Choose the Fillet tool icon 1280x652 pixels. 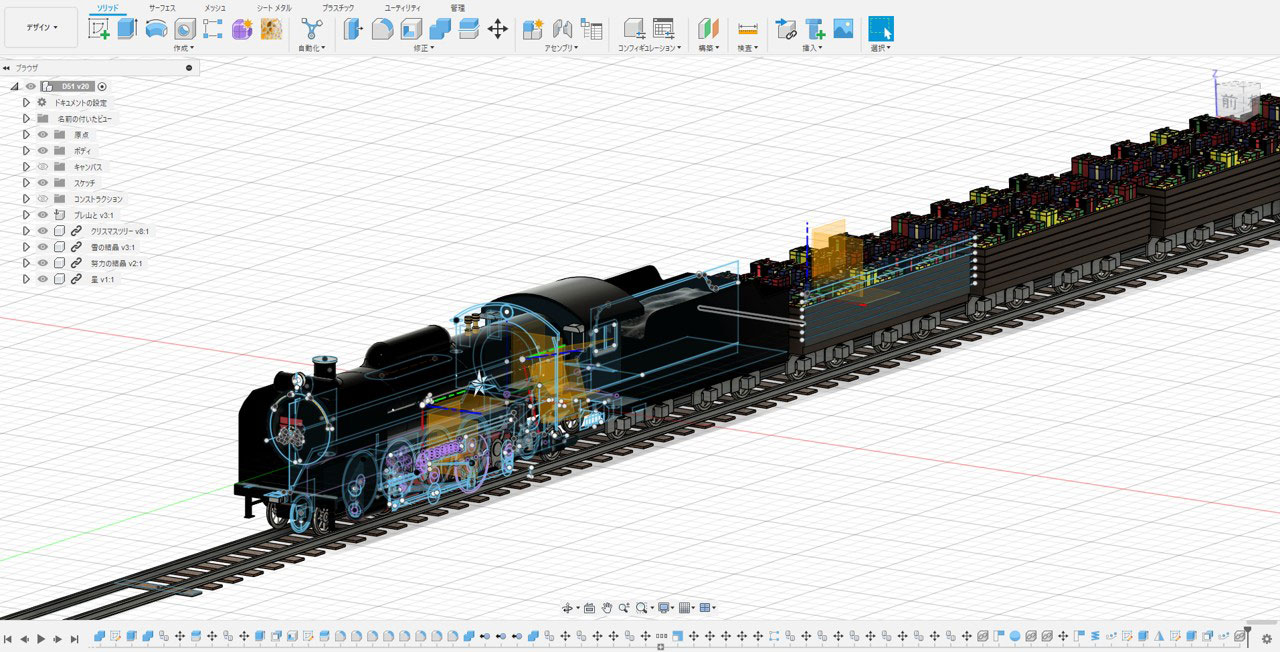pos(382,29)
